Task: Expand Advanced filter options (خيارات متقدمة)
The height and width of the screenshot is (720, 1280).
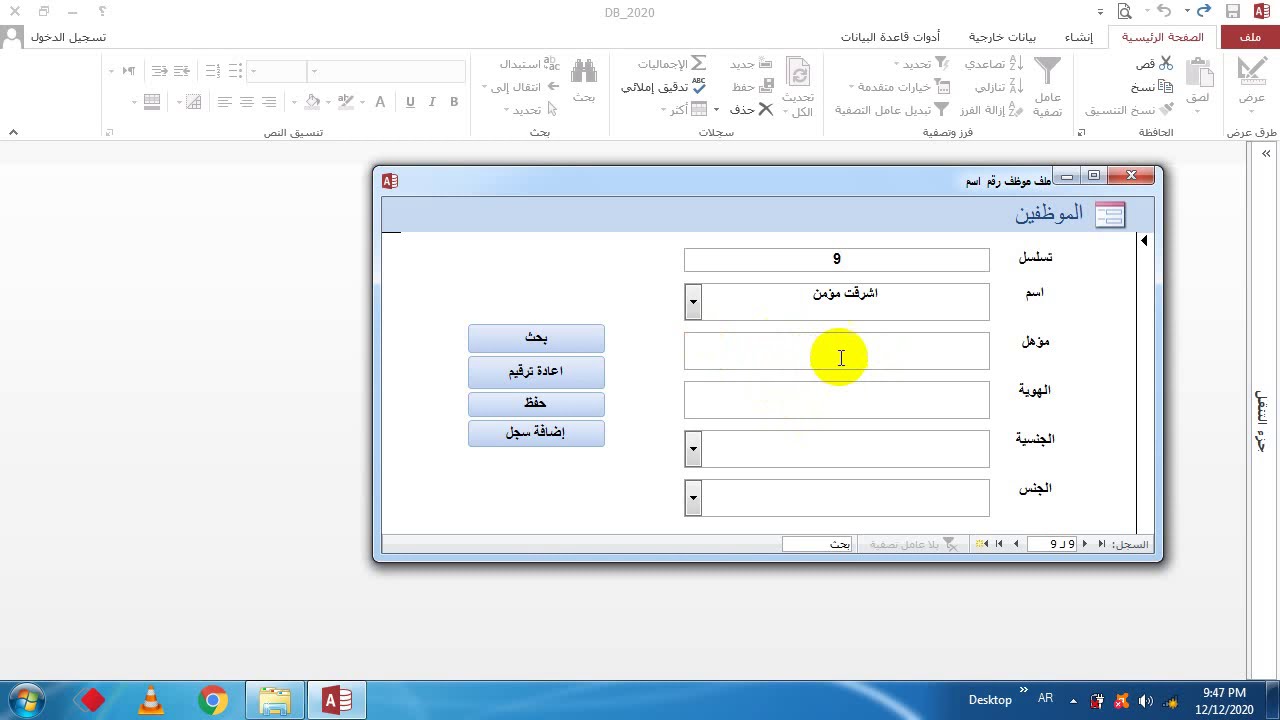Action: coord(899,87)
